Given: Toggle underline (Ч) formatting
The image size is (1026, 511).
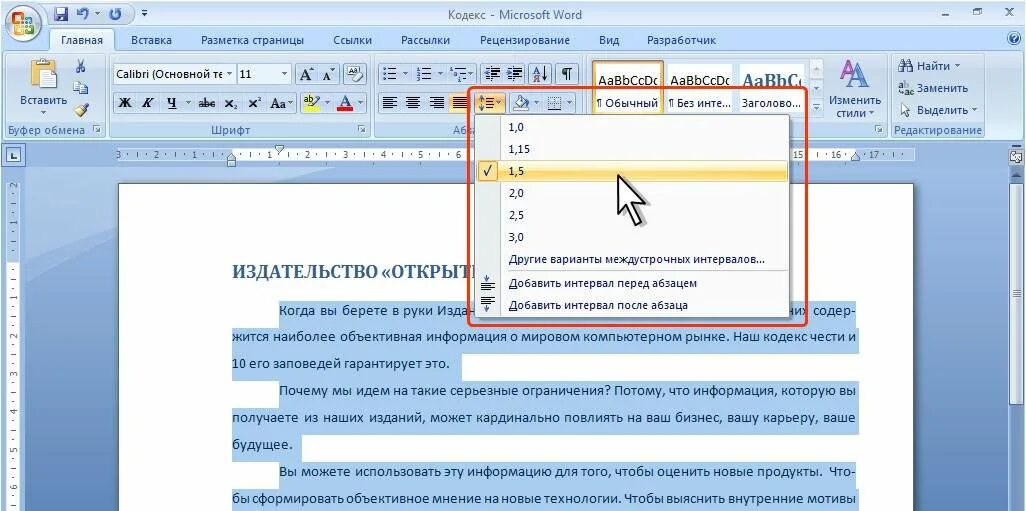Looking at the screenshot, I should pos(171,103).
